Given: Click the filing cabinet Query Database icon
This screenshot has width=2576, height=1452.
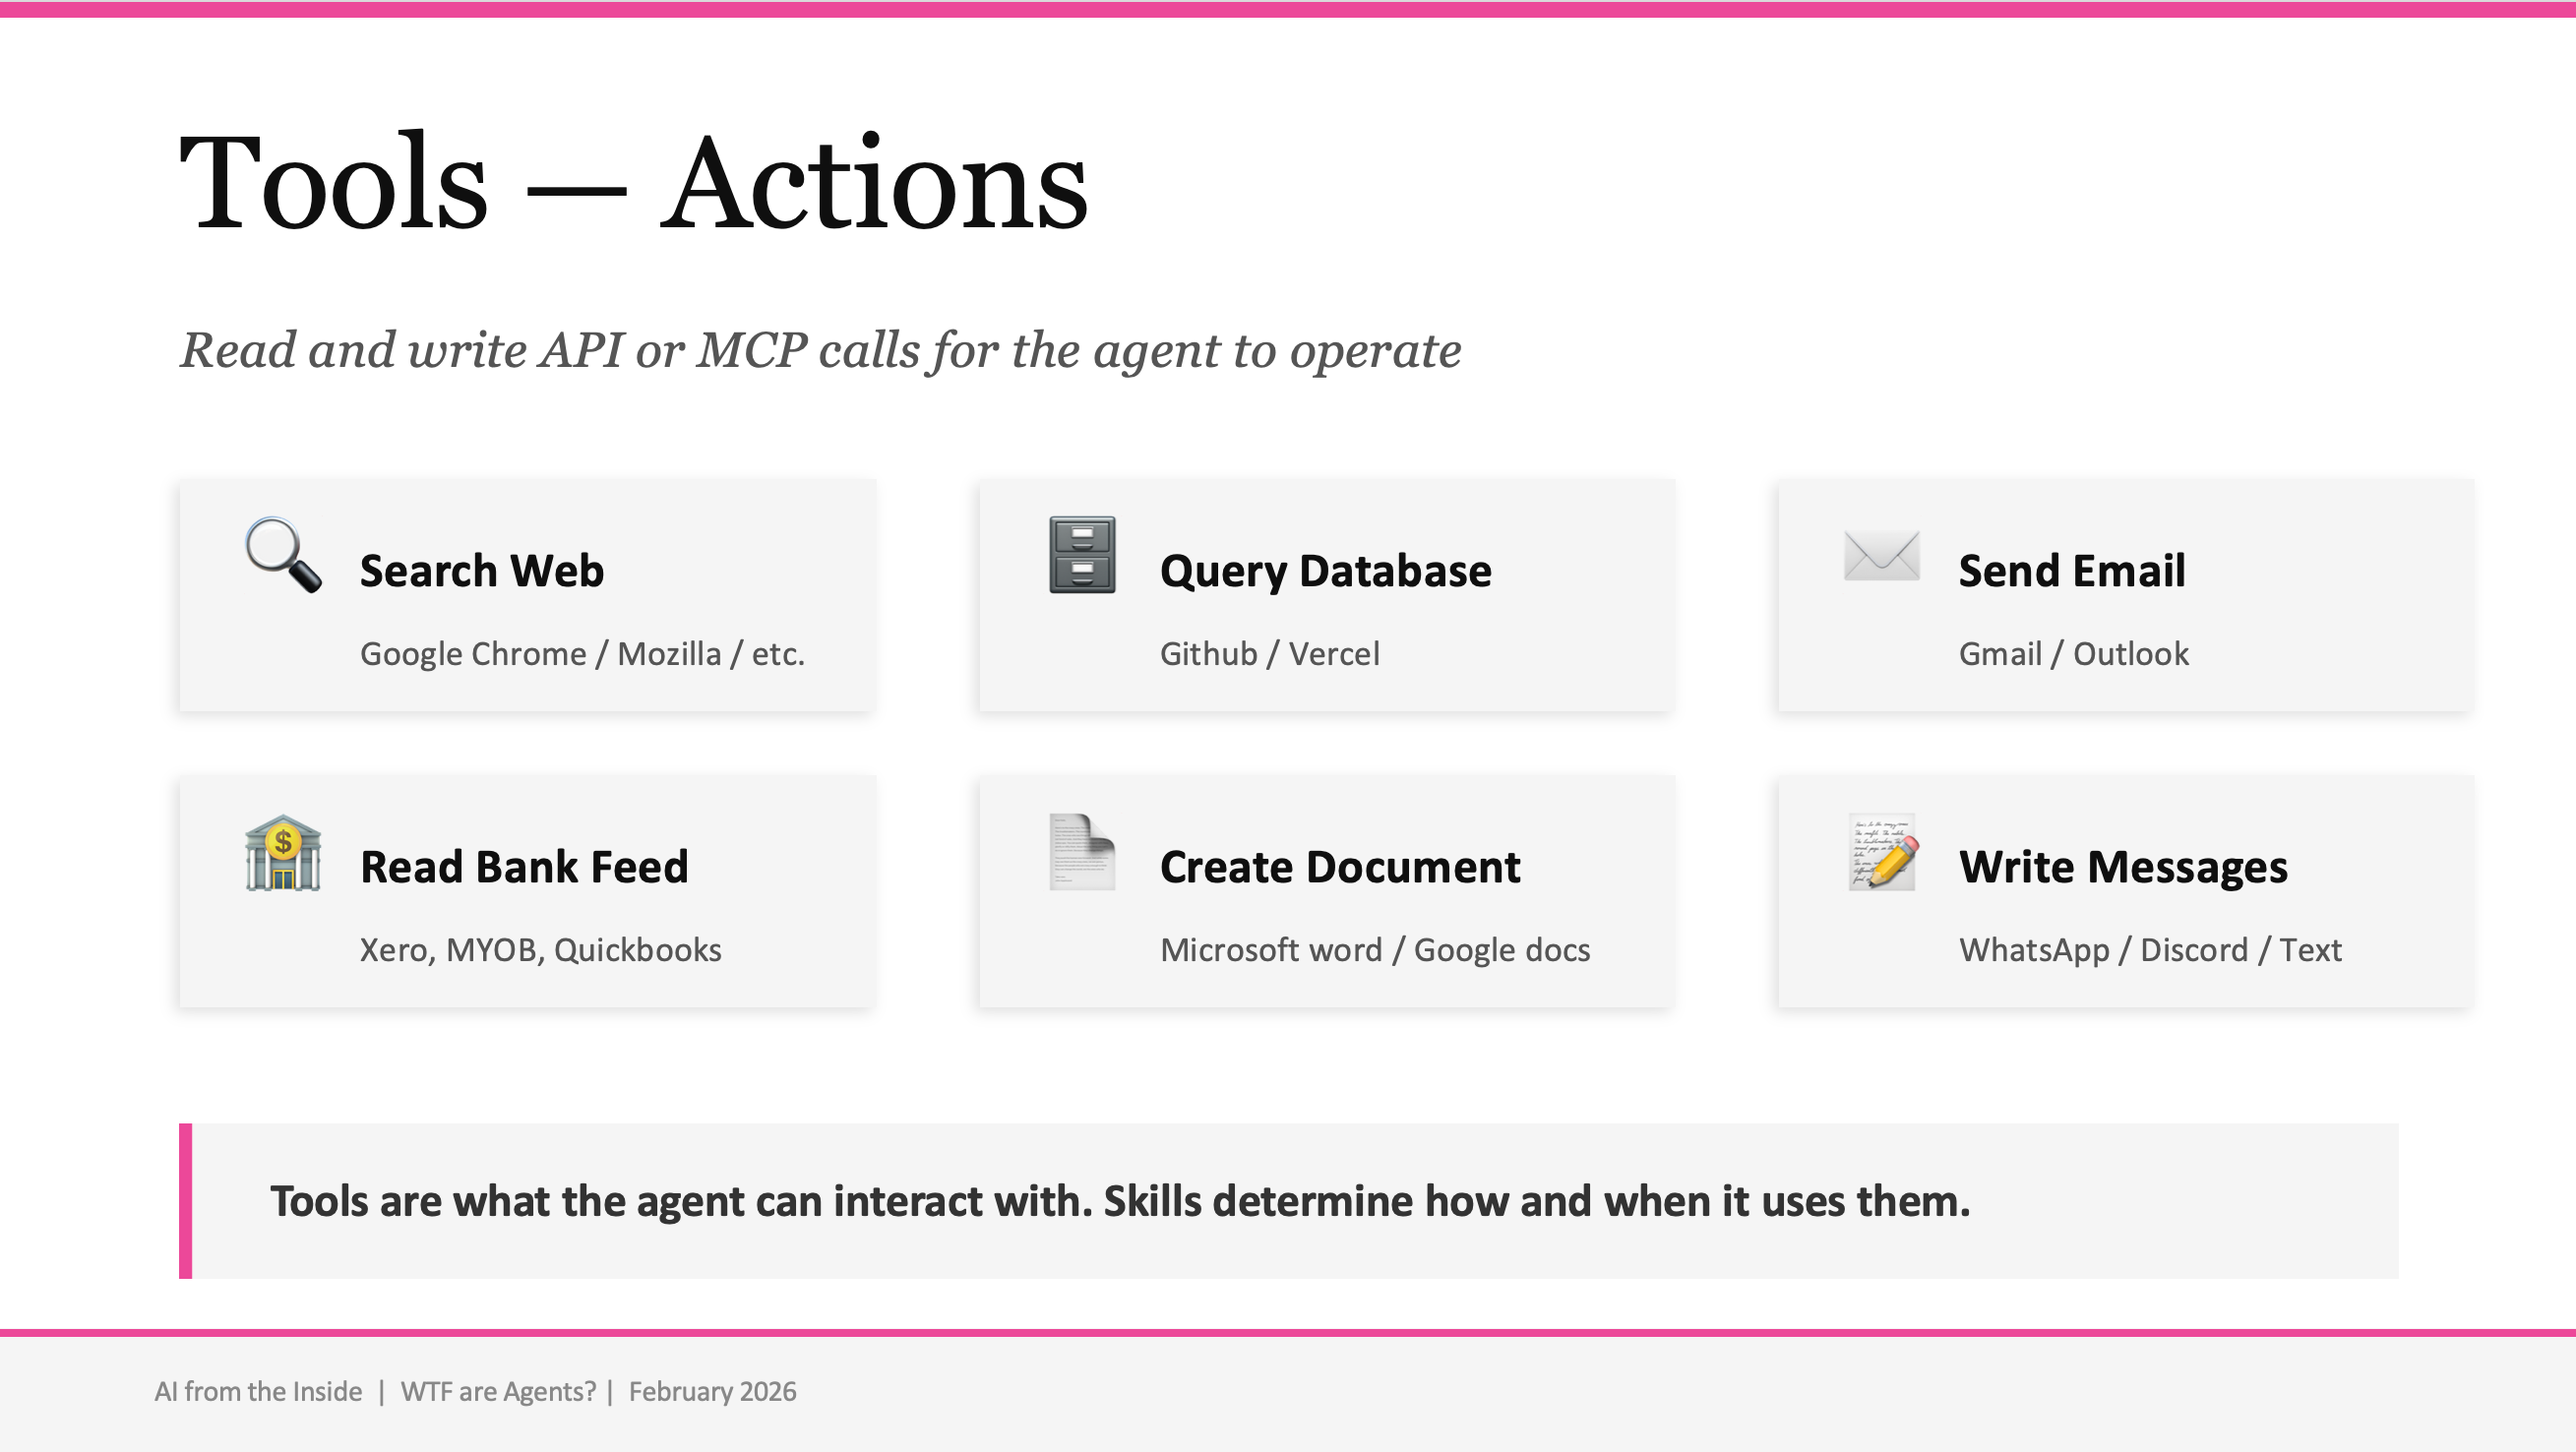Looking at the screenshot, I should [1082, 555].
